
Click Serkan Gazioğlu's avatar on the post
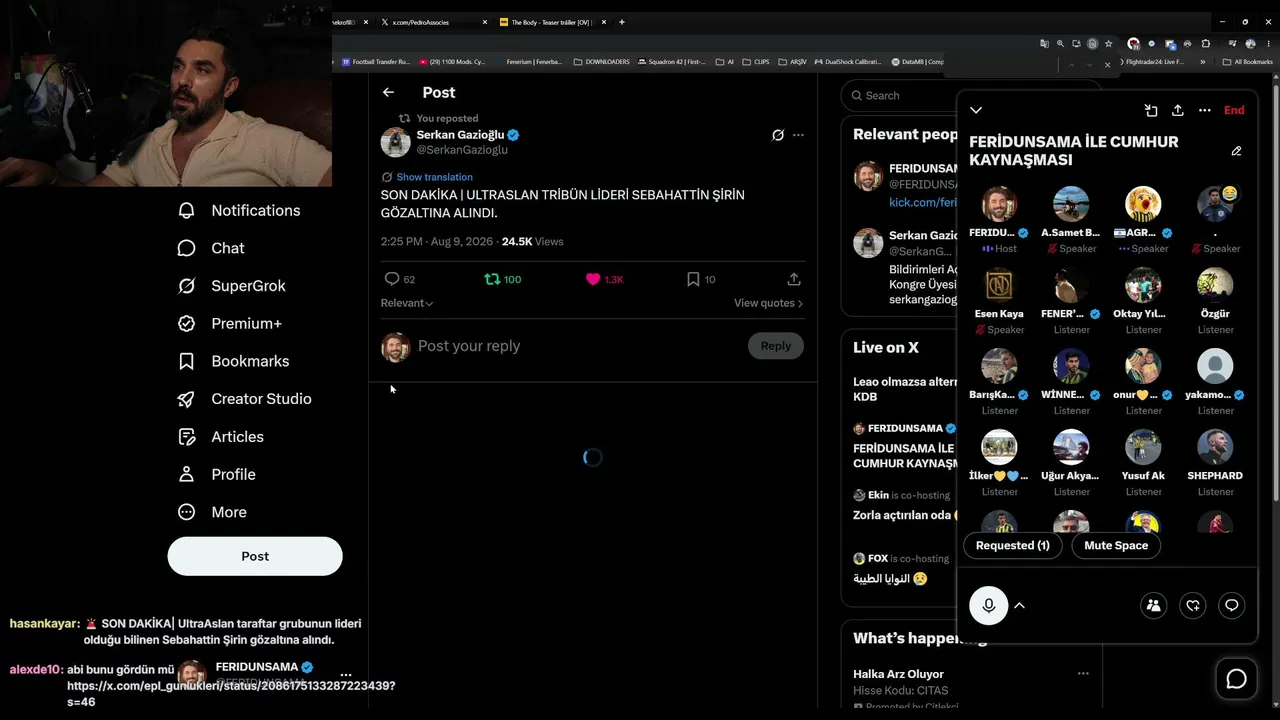396,142
